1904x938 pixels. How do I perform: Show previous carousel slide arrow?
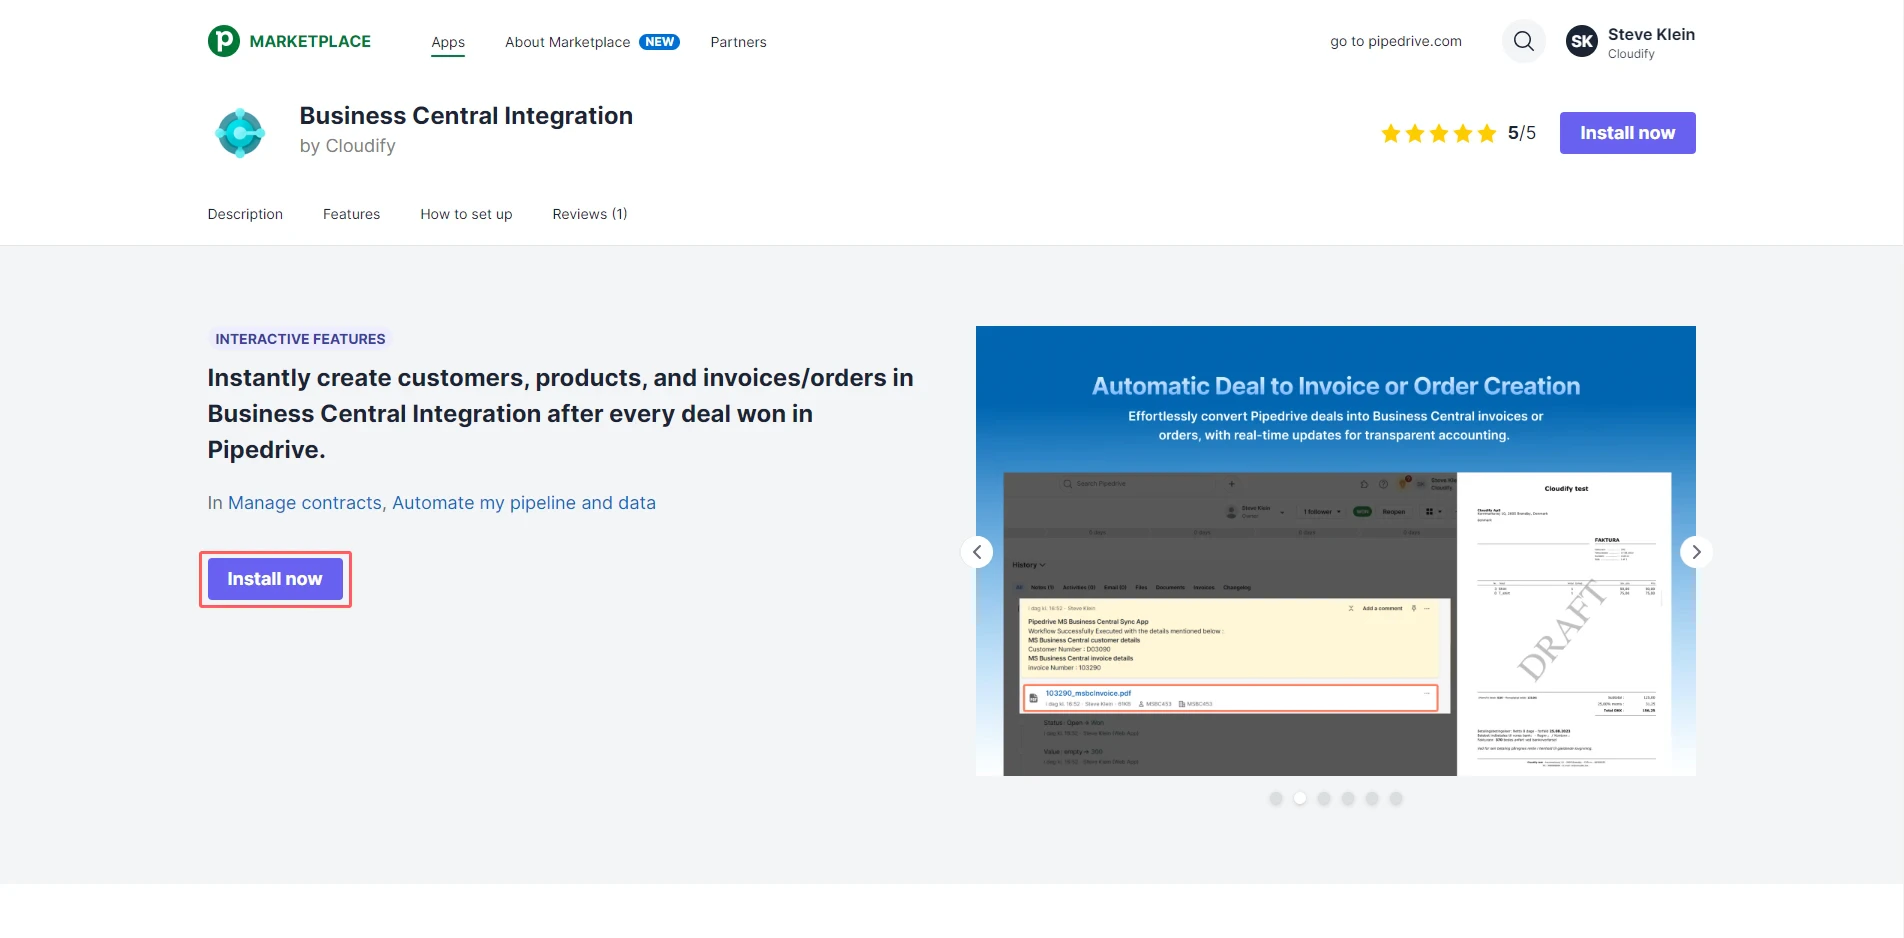(x=977, y=552)
